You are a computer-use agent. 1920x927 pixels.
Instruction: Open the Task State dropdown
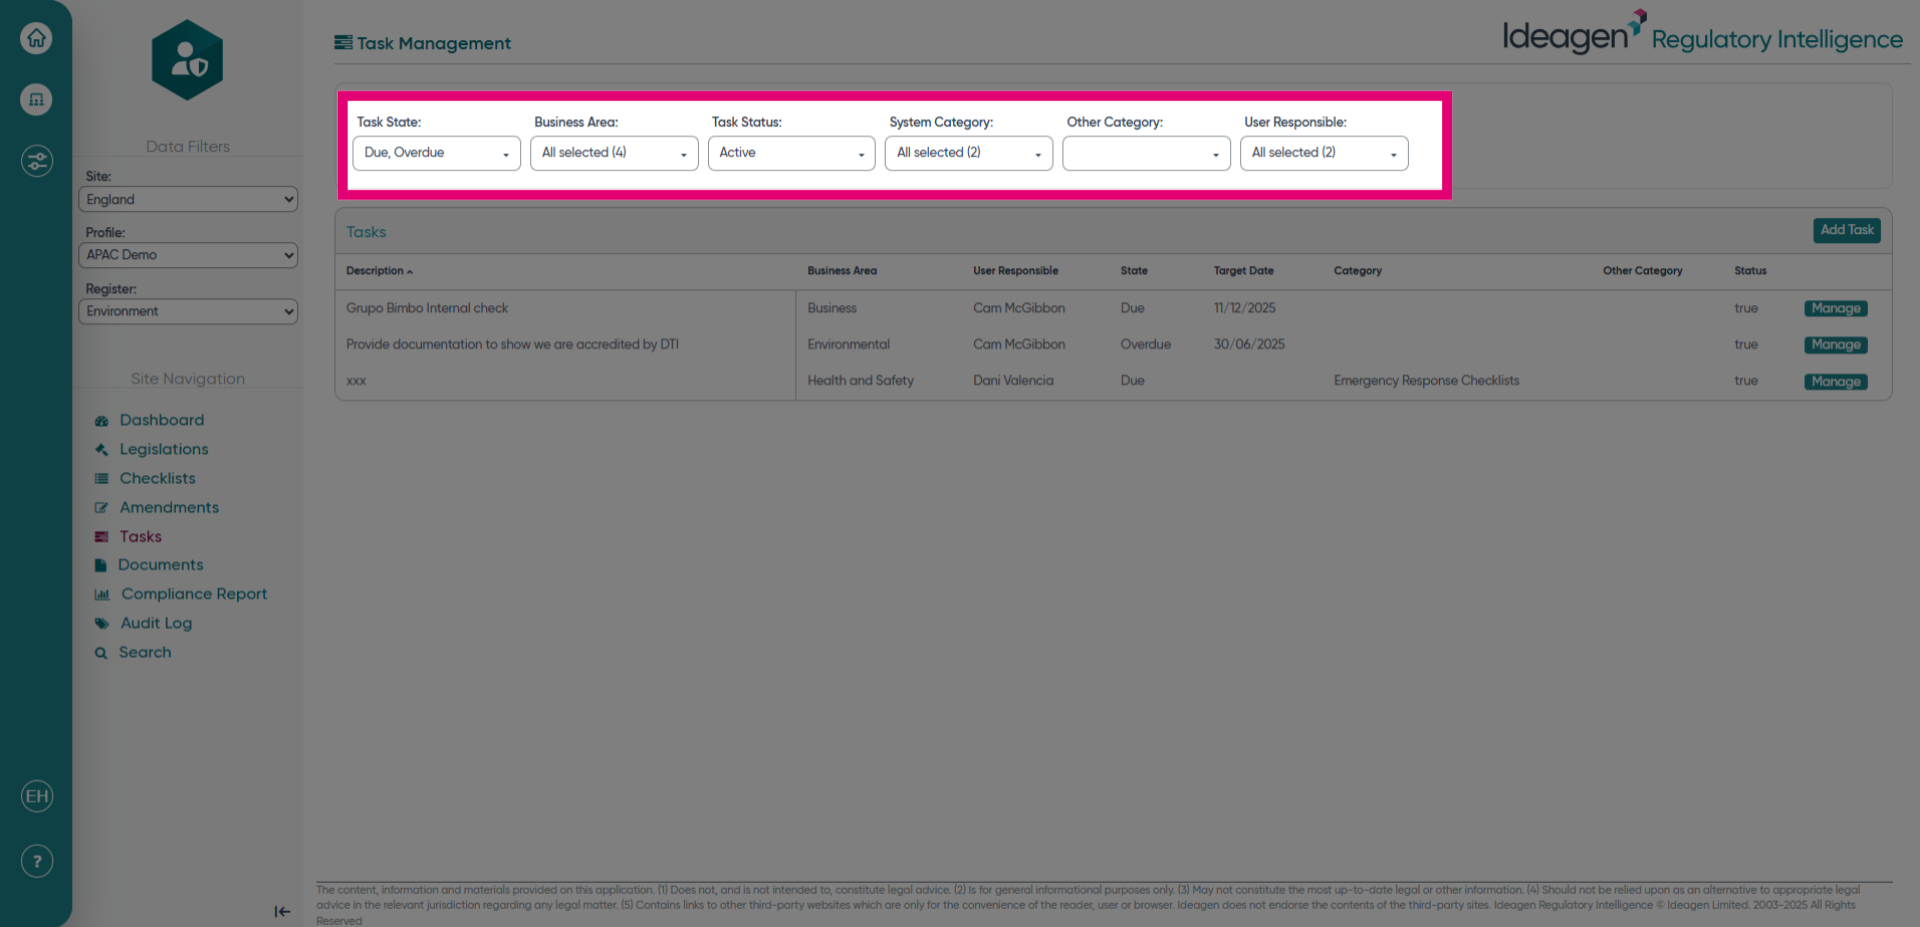click(x=436, y=153)
